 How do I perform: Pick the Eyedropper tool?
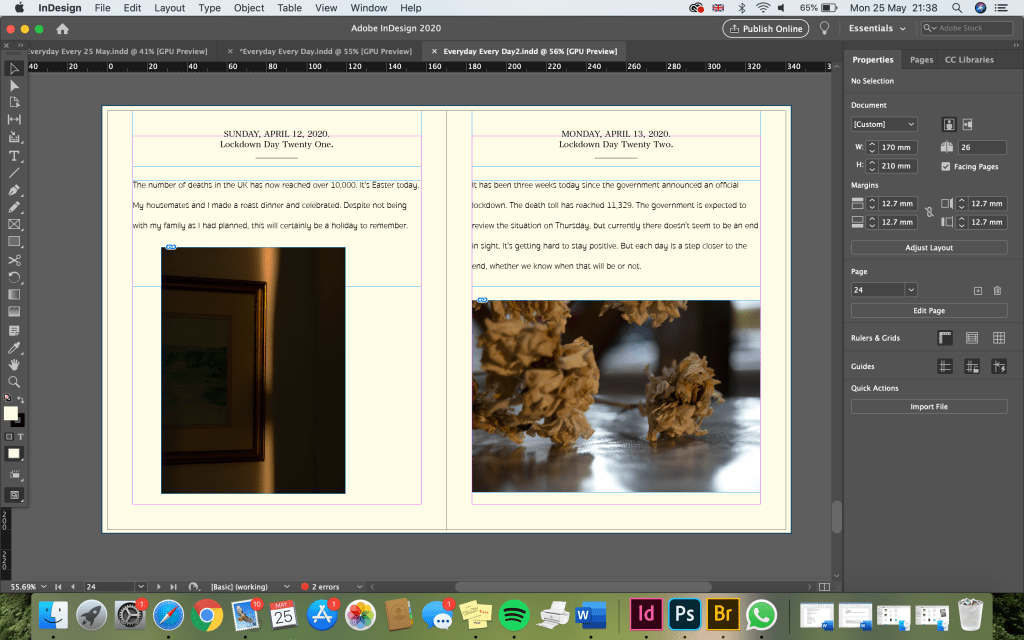(x=14, y=347)
